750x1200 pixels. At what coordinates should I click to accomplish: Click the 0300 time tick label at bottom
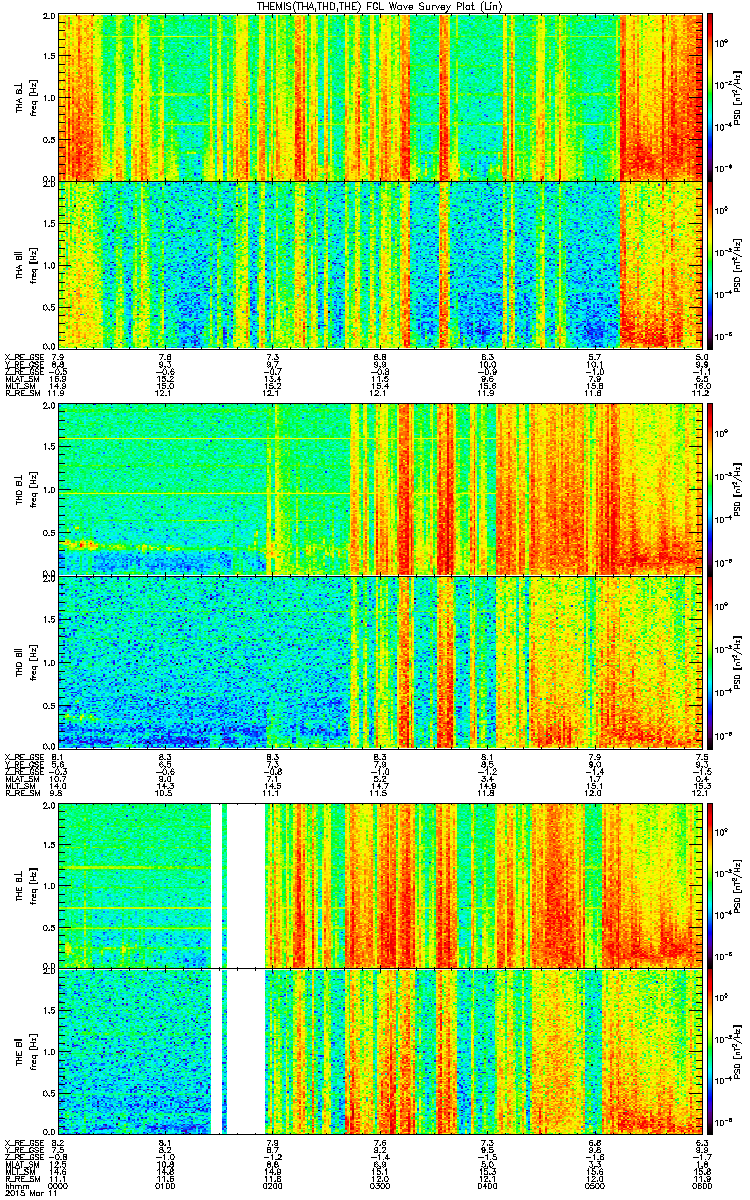[x=380, y=1186]
